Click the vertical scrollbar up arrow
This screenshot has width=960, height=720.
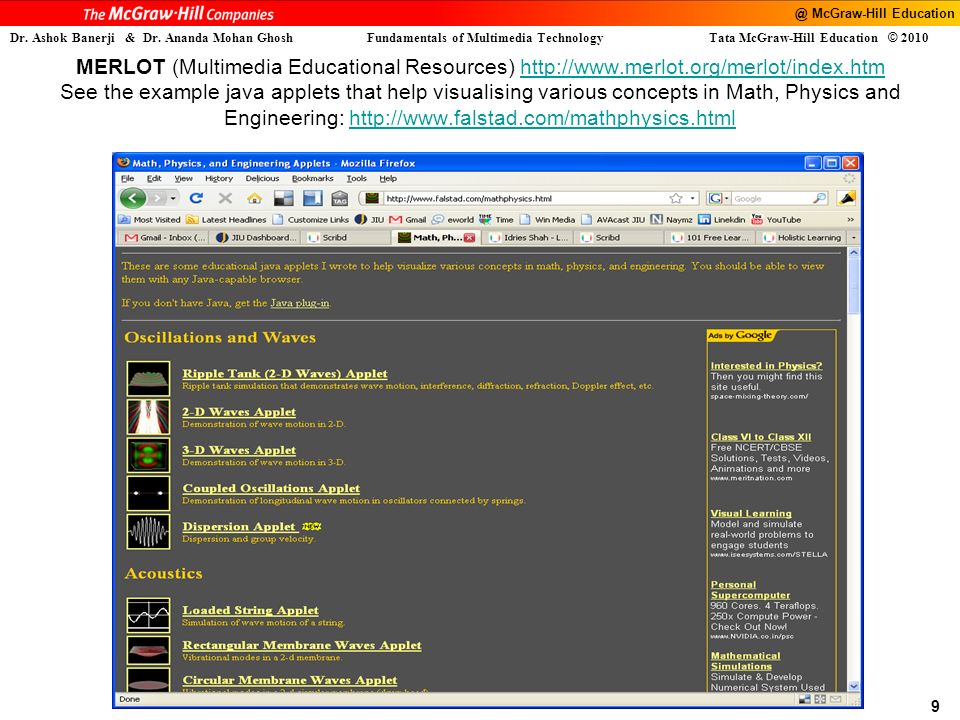[x=853, y=253]
